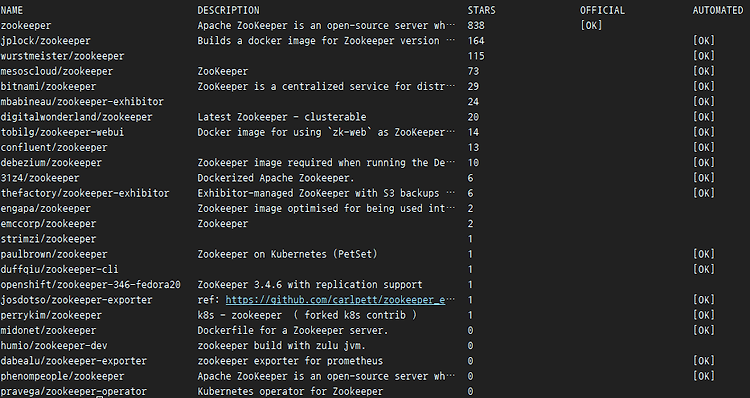
Task: Click AUTOMATED [OK] for debezium/zookeeper
Action: (x=704, y=163)
